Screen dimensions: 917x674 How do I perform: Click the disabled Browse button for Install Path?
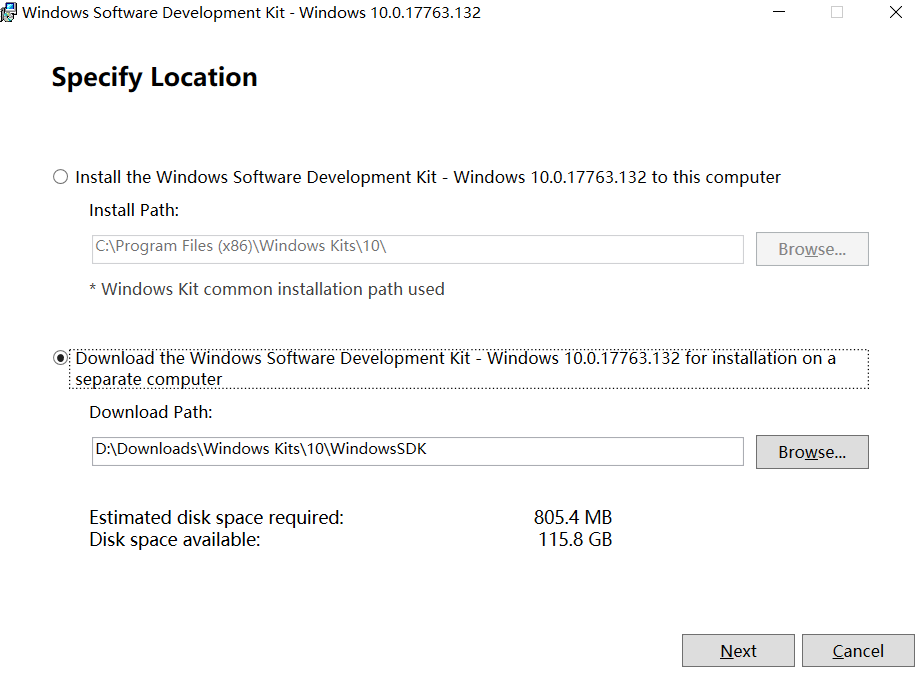coord(812,249)
